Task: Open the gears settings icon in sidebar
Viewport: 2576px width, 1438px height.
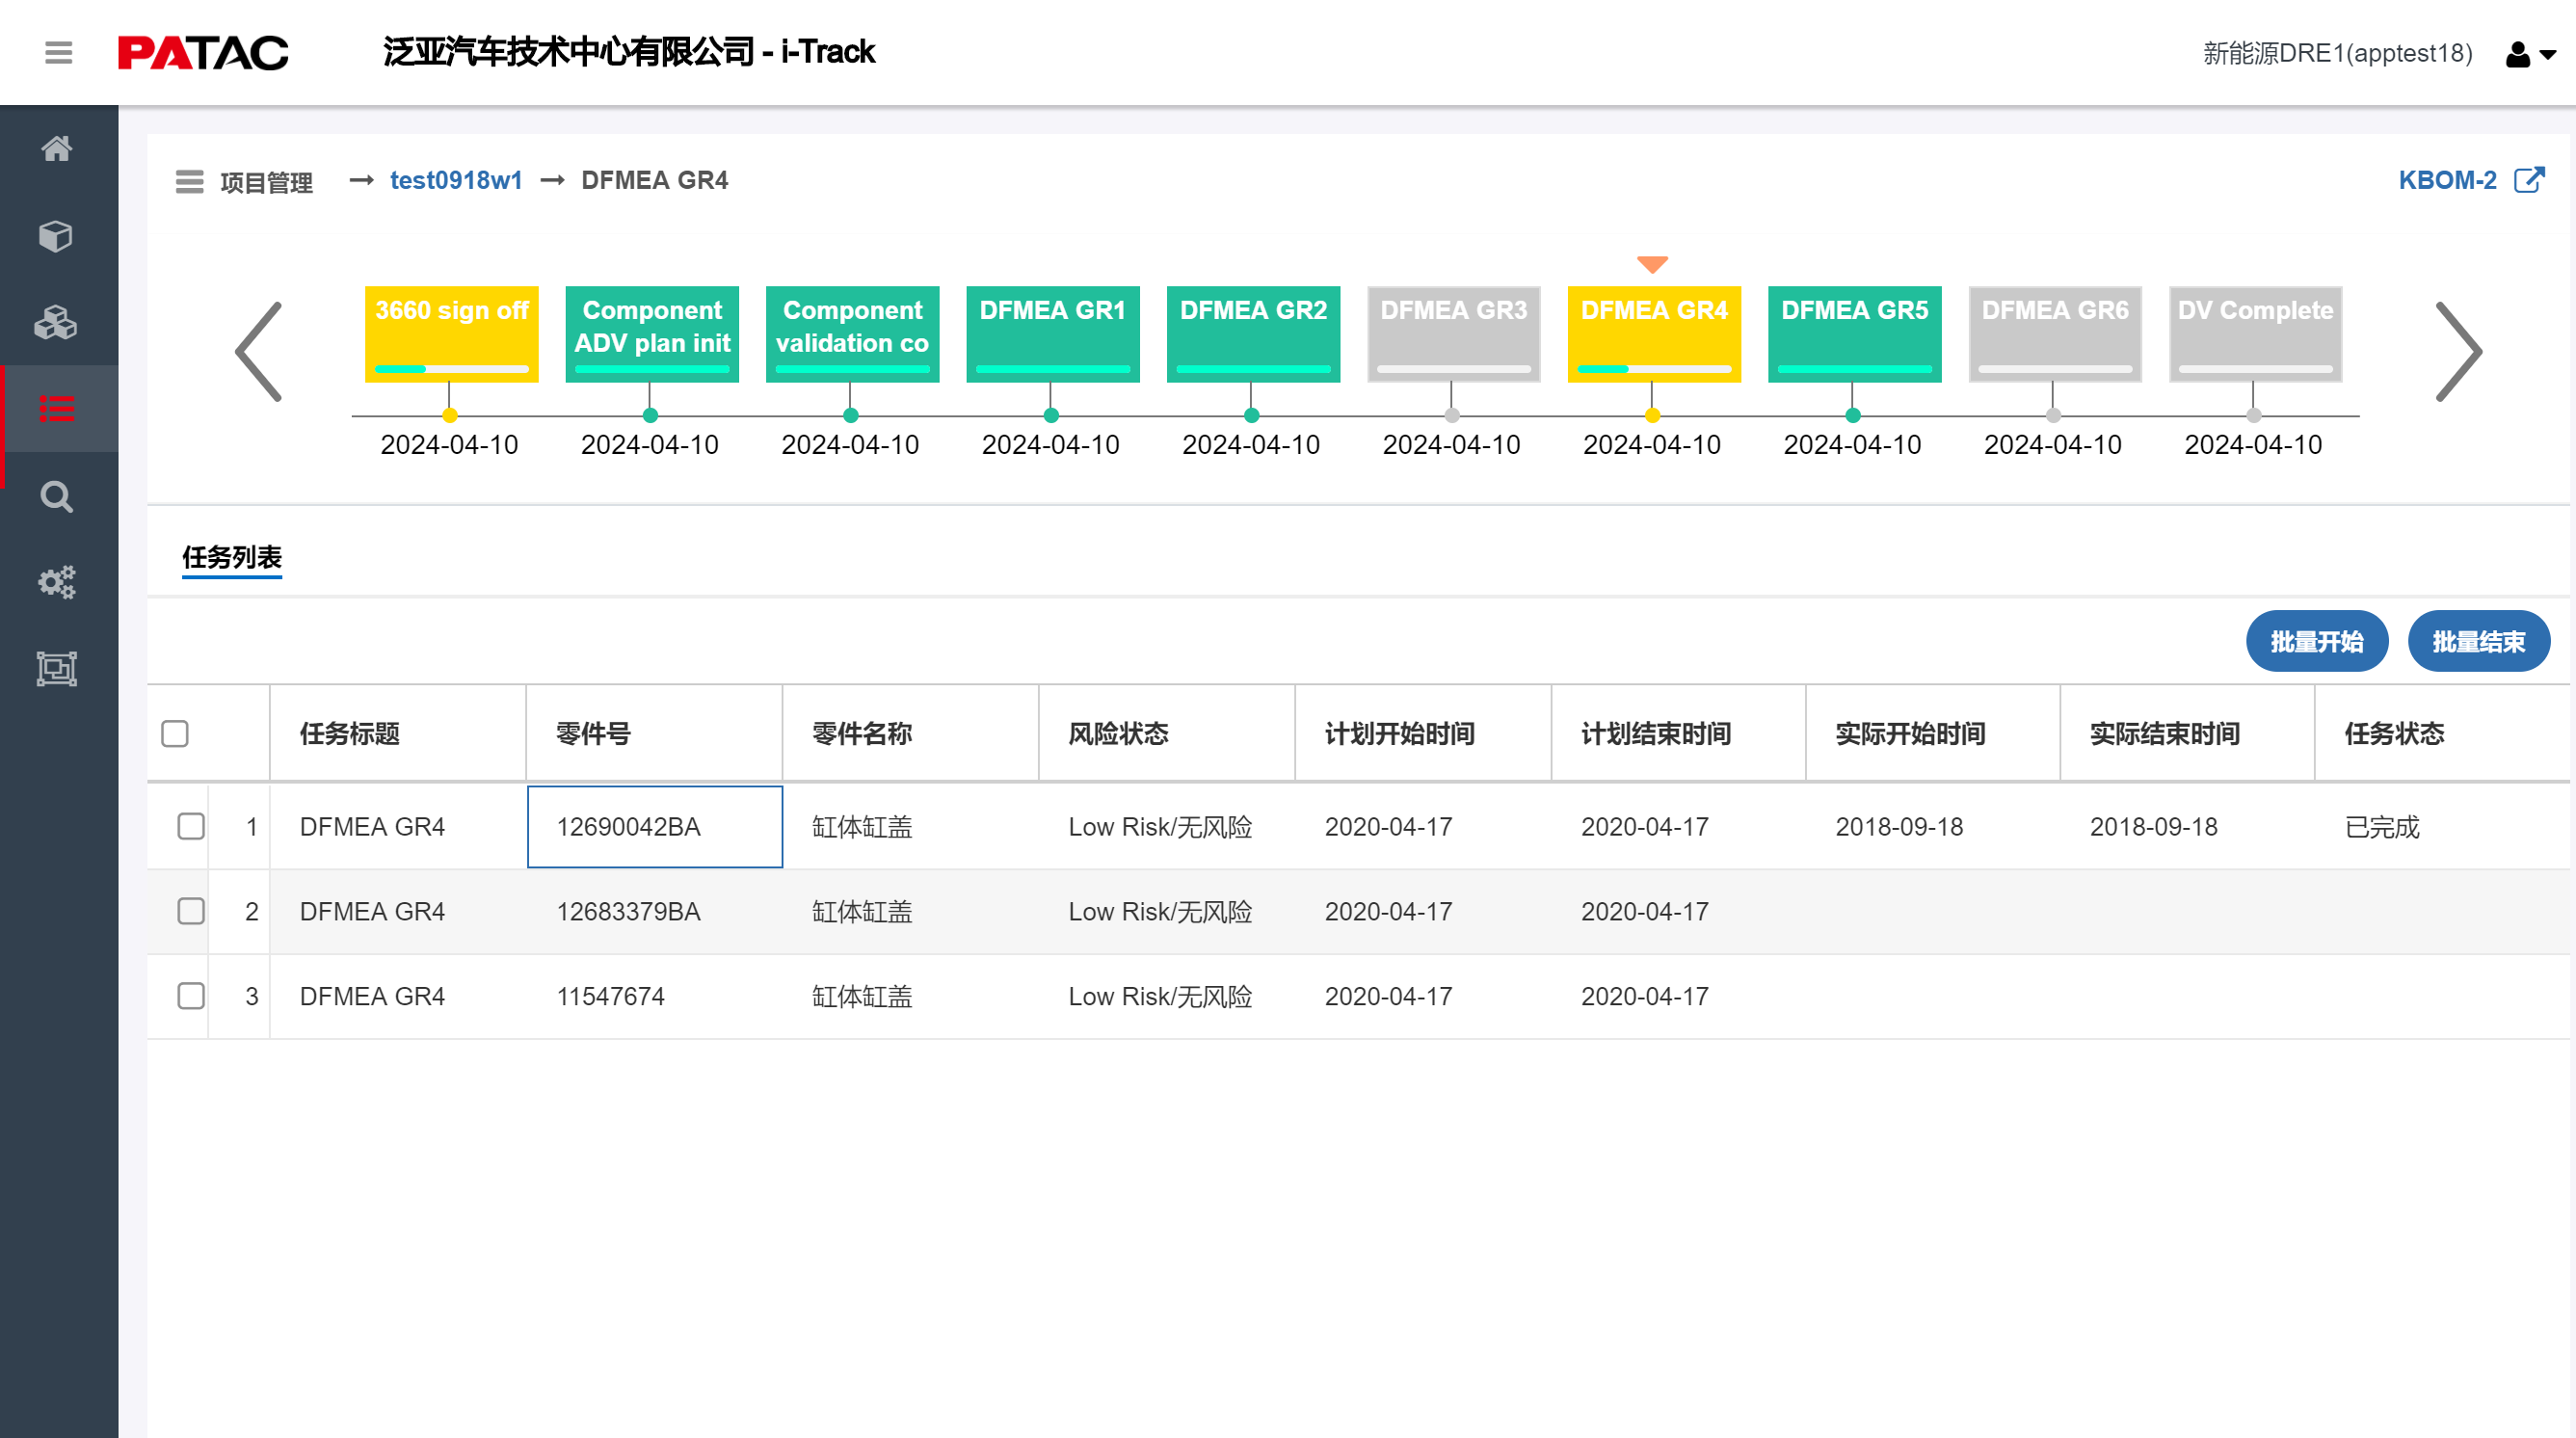Action: coord(57,582)
